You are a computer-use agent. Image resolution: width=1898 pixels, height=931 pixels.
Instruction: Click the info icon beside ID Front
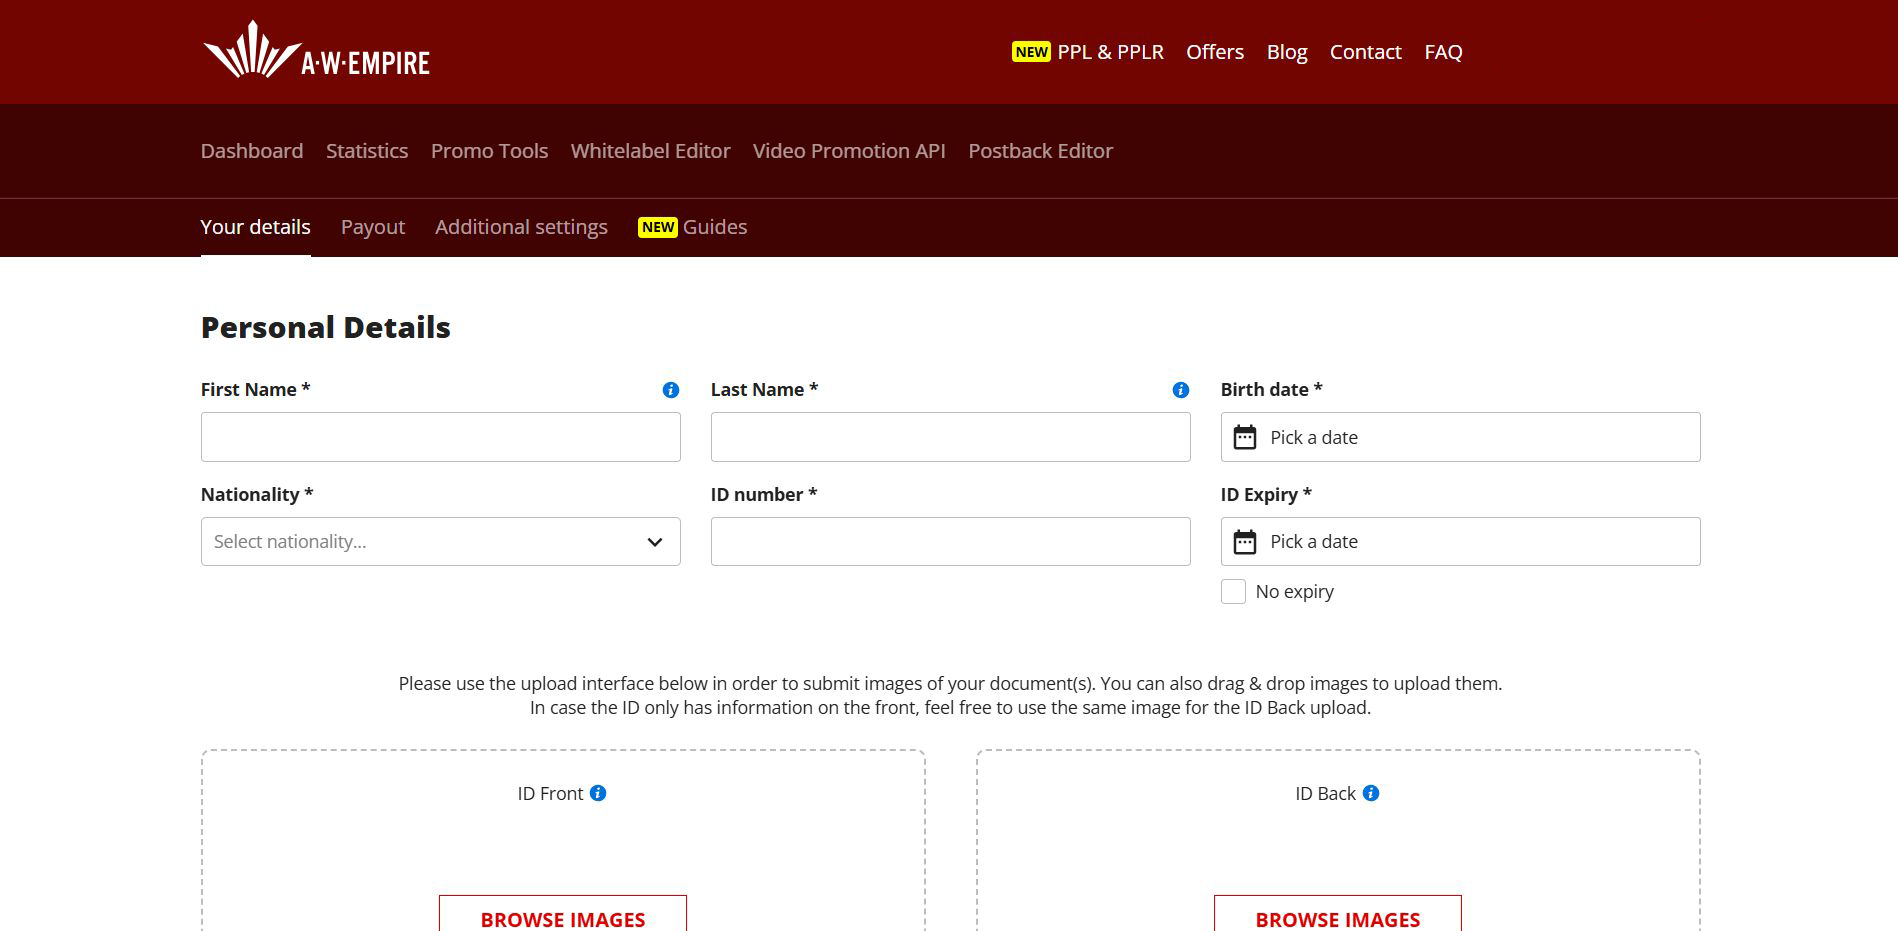598,793
